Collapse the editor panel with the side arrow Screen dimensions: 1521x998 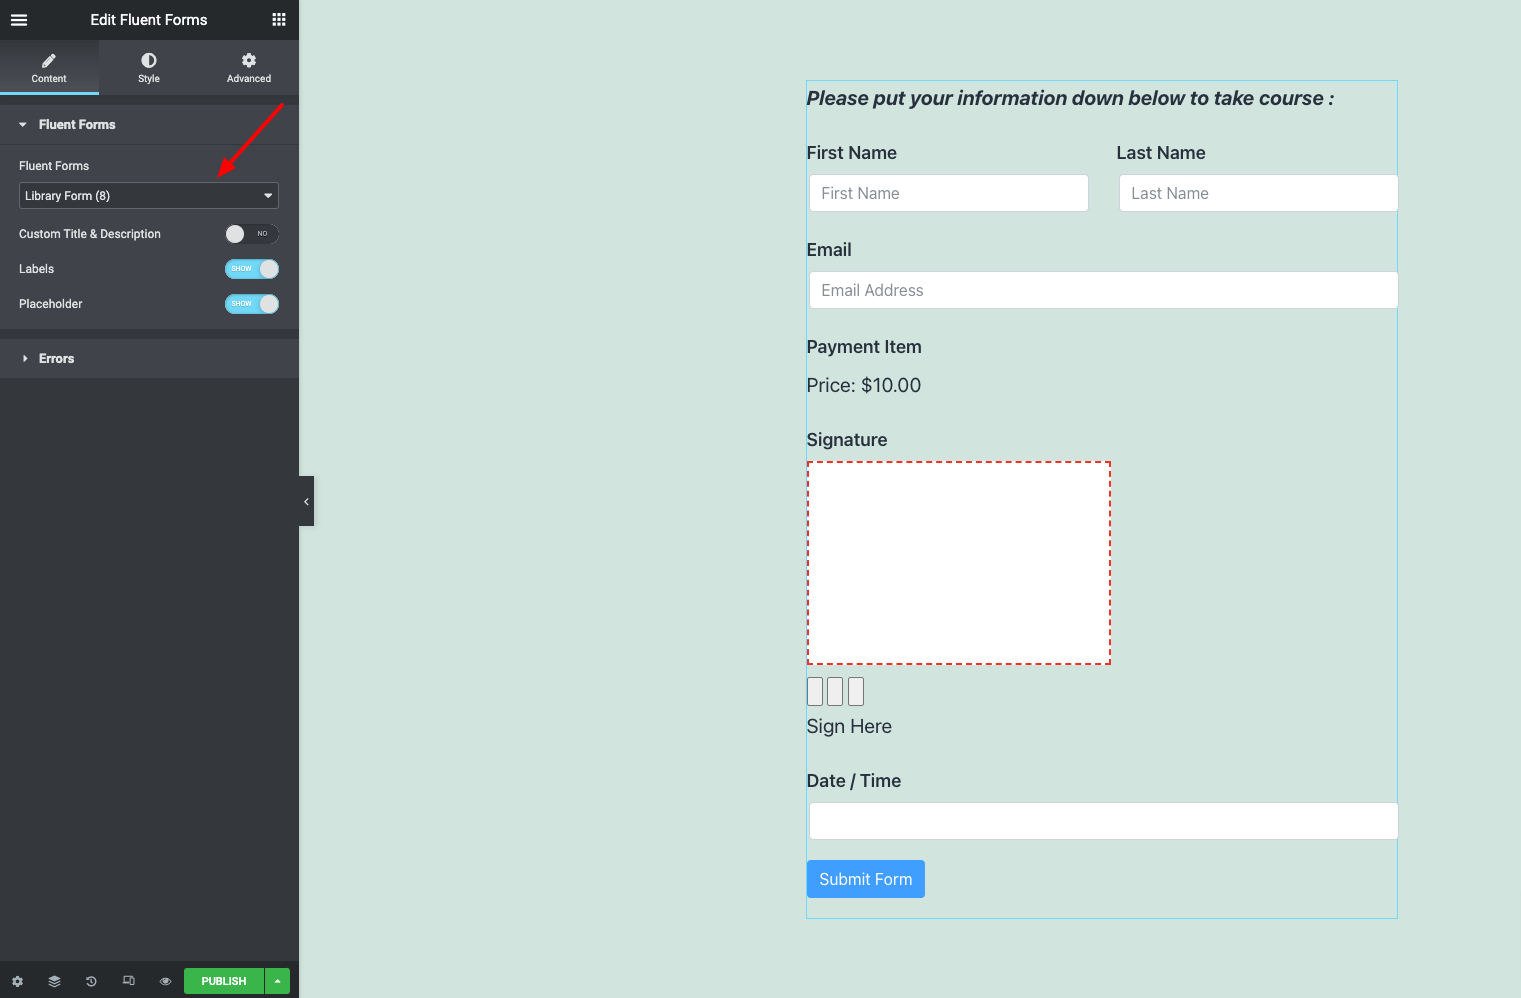point(306,501)
